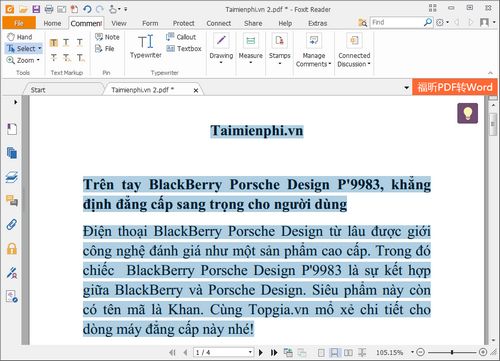Viewport: 500px width, 361px height.
Task: Click the Print icon in quick access toolbar
Action: 49,9
